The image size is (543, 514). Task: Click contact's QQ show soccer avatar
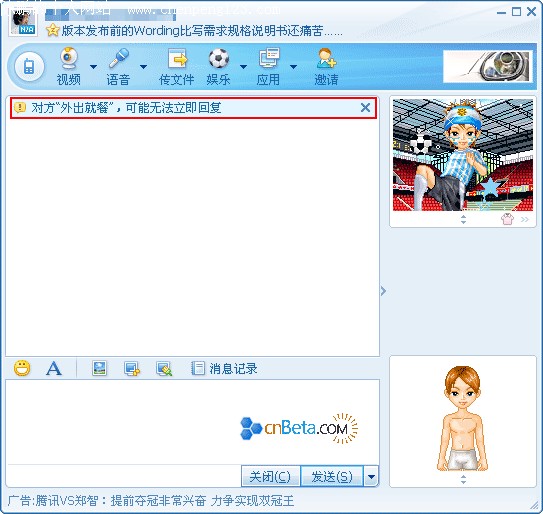coord(463,155)
